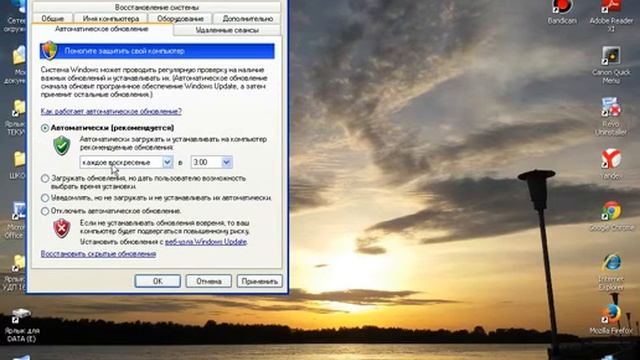
Task: Switch to the Общие tab
Action: click(53, 19)
